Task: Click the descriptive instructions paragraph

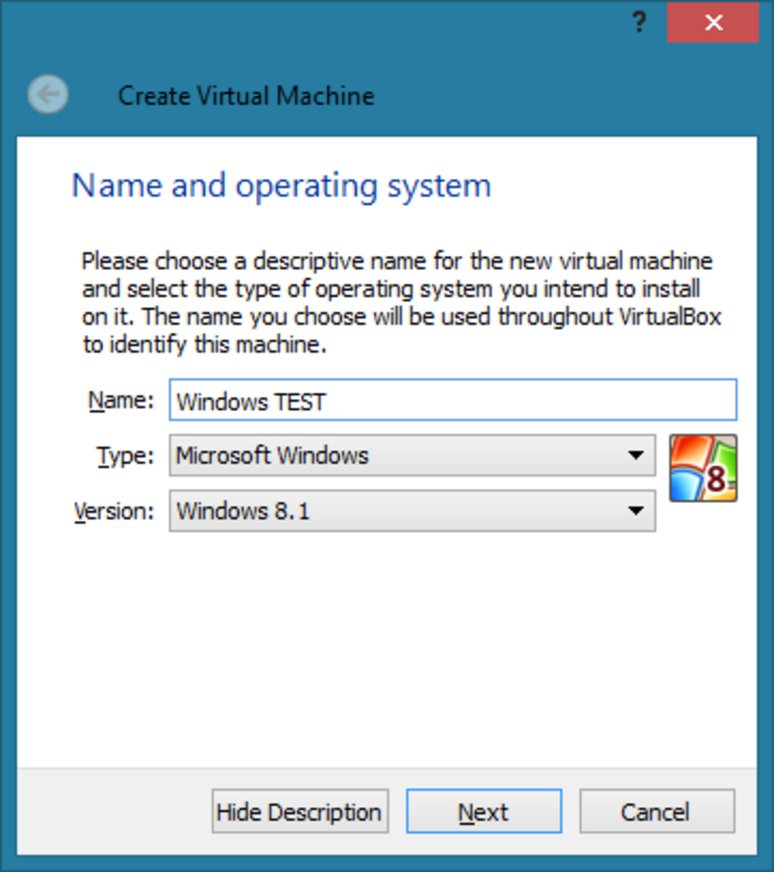Action: [x=400, y=304]
